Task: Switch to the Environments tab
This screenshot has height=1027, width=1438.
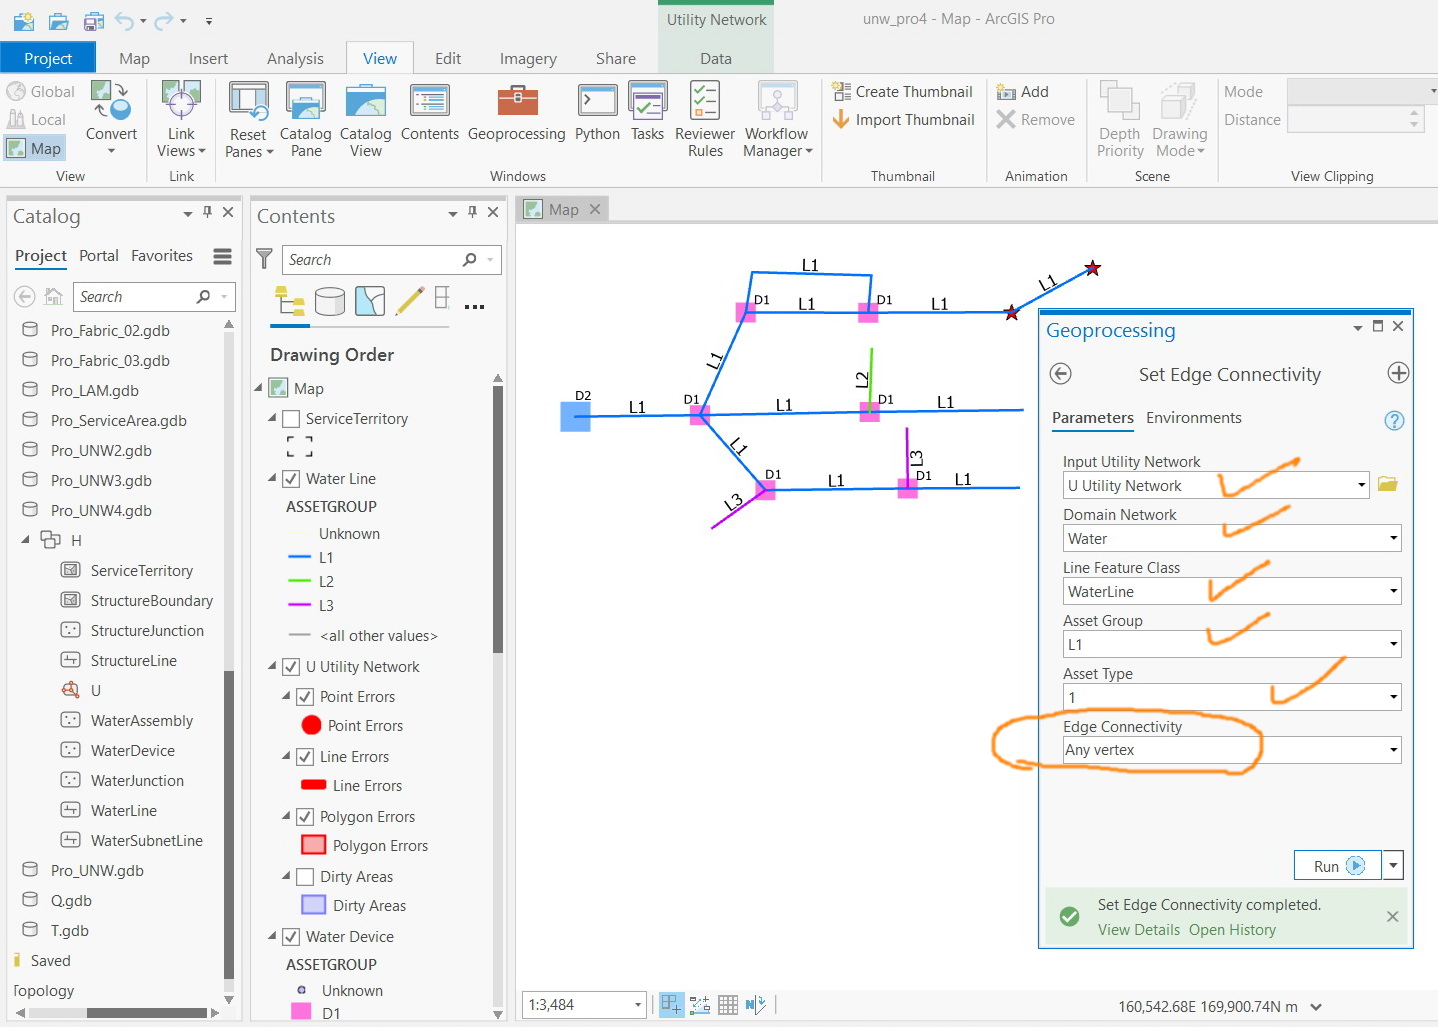Action: pos(1193,418)
